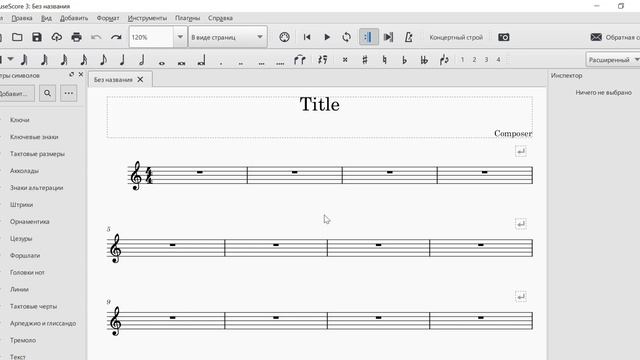Upload the score online with the cloud icon

(x=56, y=37)
